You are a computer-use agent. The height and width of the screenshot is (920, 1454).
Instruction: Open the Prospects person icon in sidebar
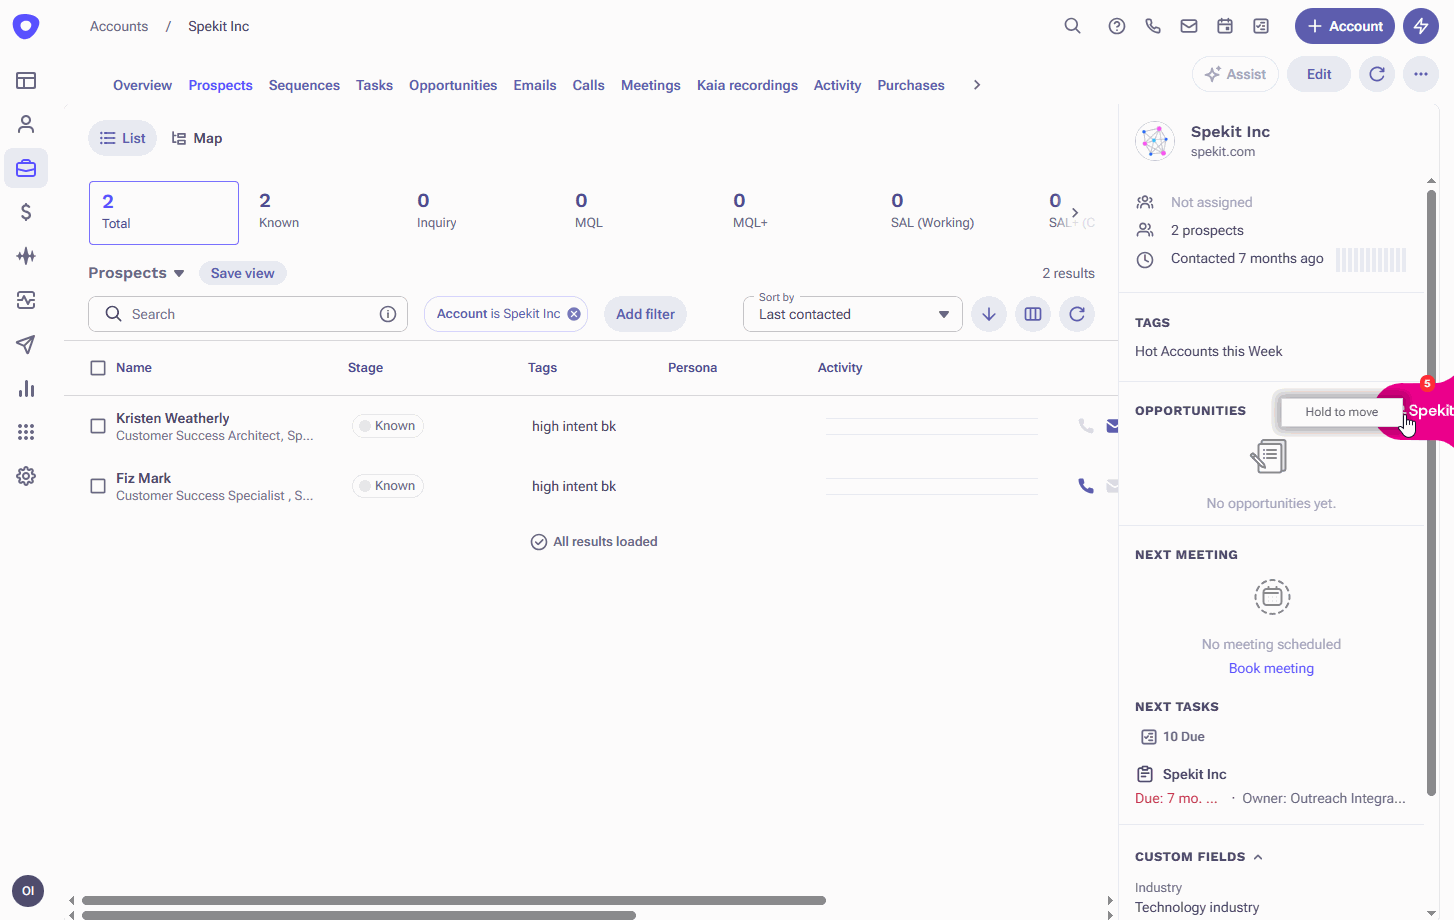point(26,124)
